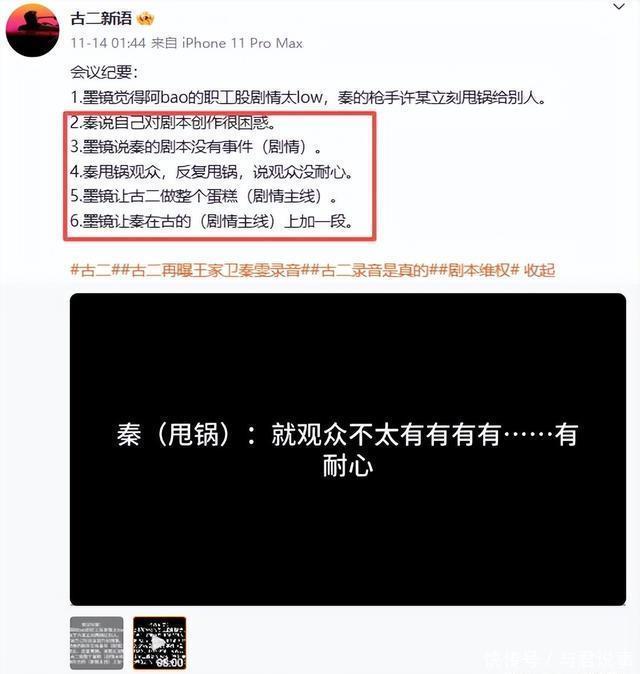Click the crown badge beside 古二新语
The height and width of the screenshot is (674, 640).
145,18
